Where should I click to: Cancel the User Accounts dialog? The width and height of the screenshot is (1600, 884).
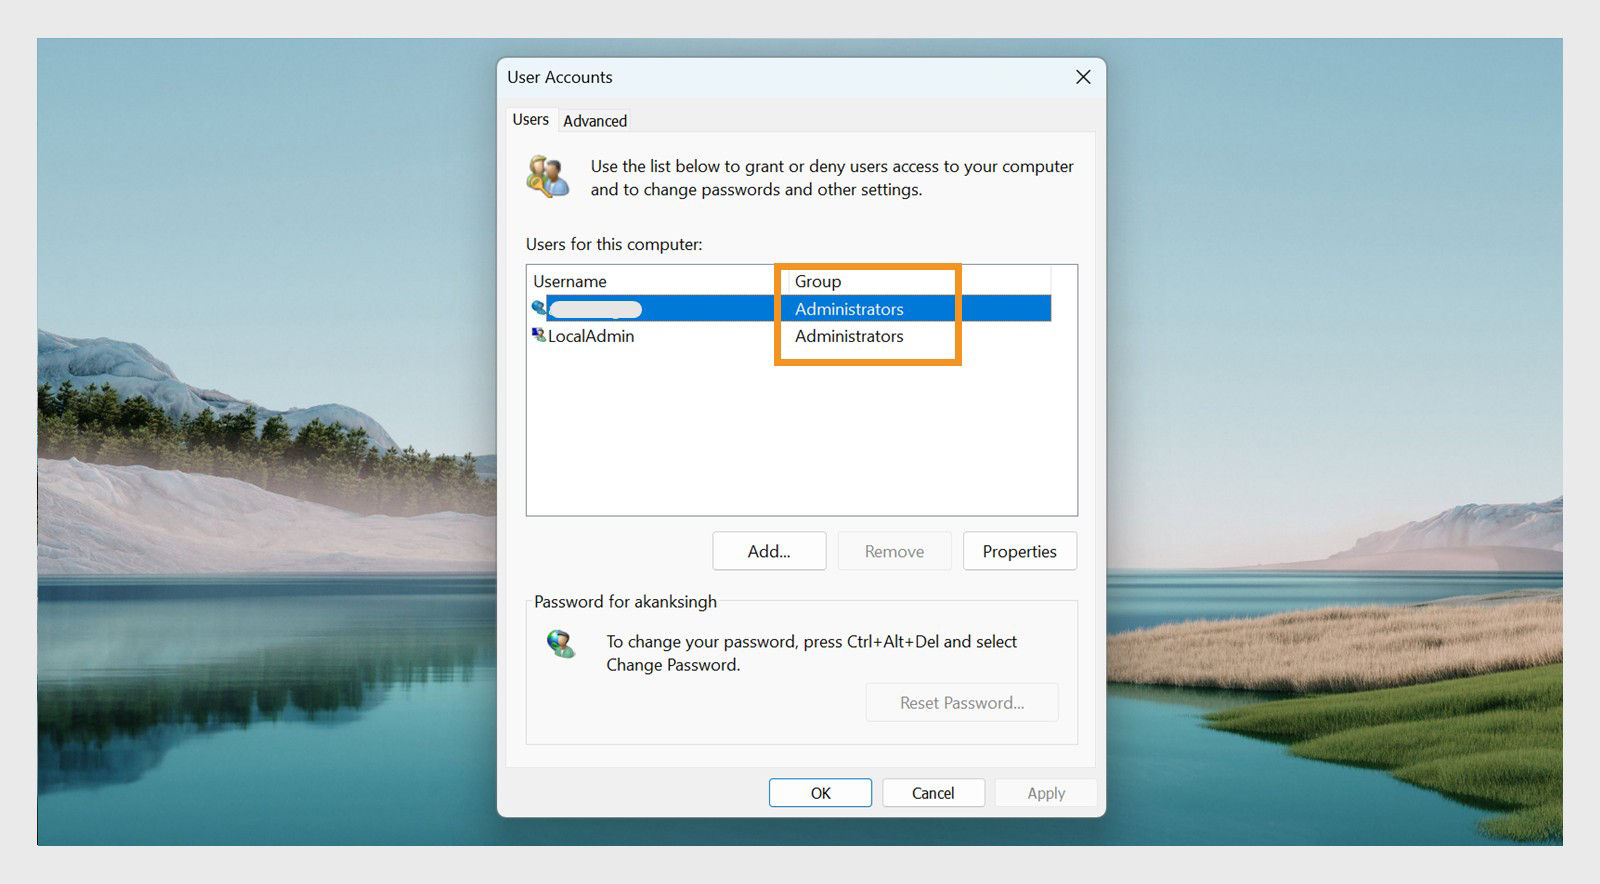tap(933, 793)
